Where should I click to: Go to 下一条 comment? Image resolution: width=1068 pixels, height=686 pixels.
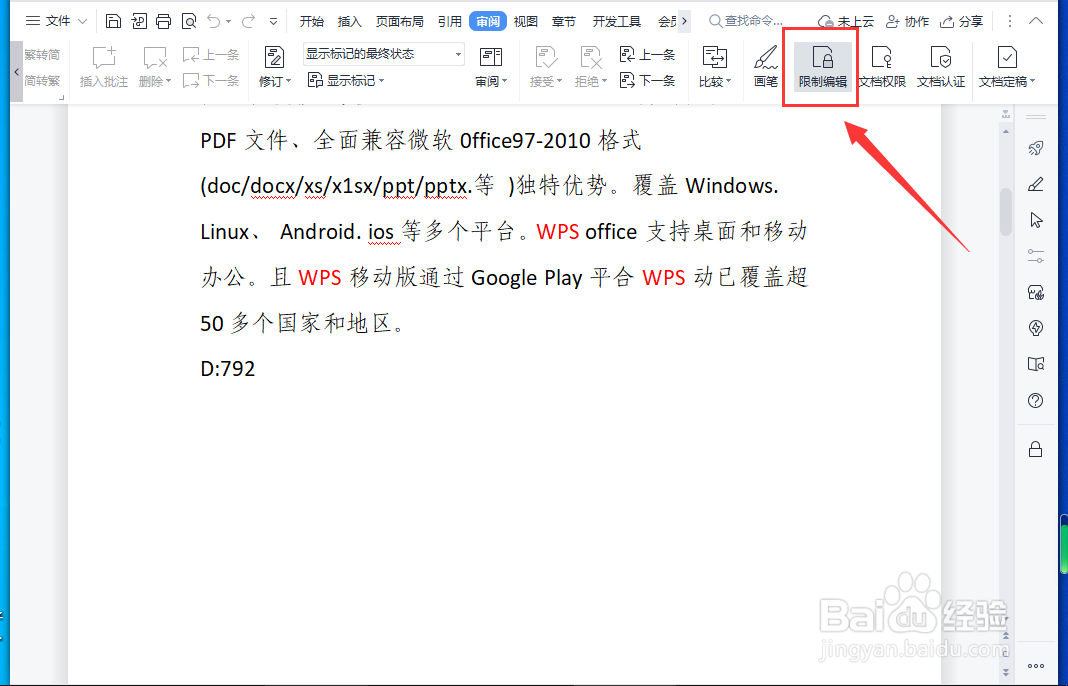210,80
